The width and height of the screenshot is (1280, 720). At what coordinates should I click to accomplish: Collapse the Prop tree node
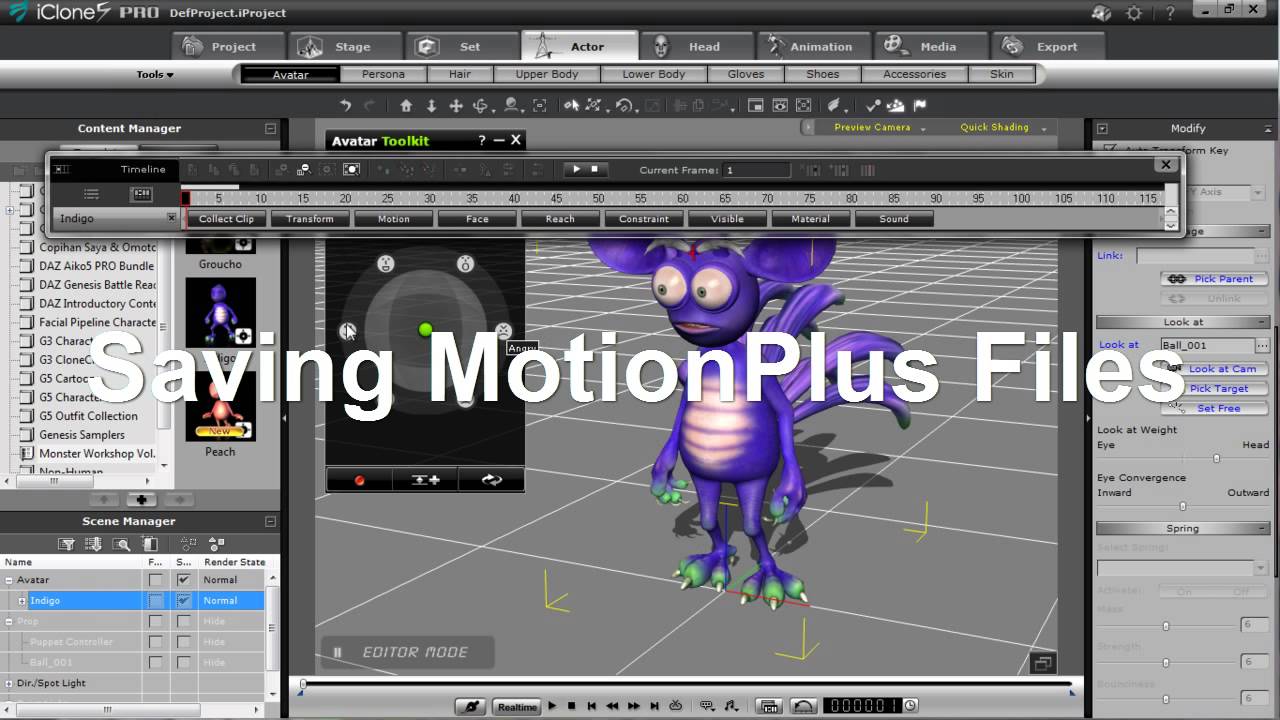point(9,621)
